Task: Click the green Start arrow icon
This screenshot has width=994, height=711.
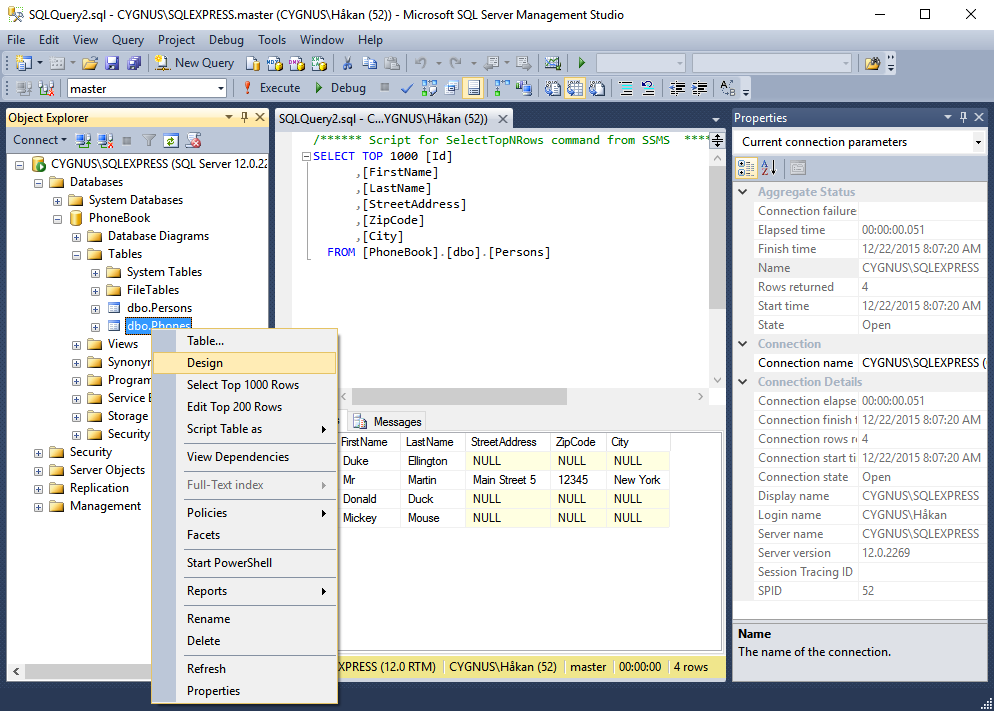Action: (x=581, y=63)
